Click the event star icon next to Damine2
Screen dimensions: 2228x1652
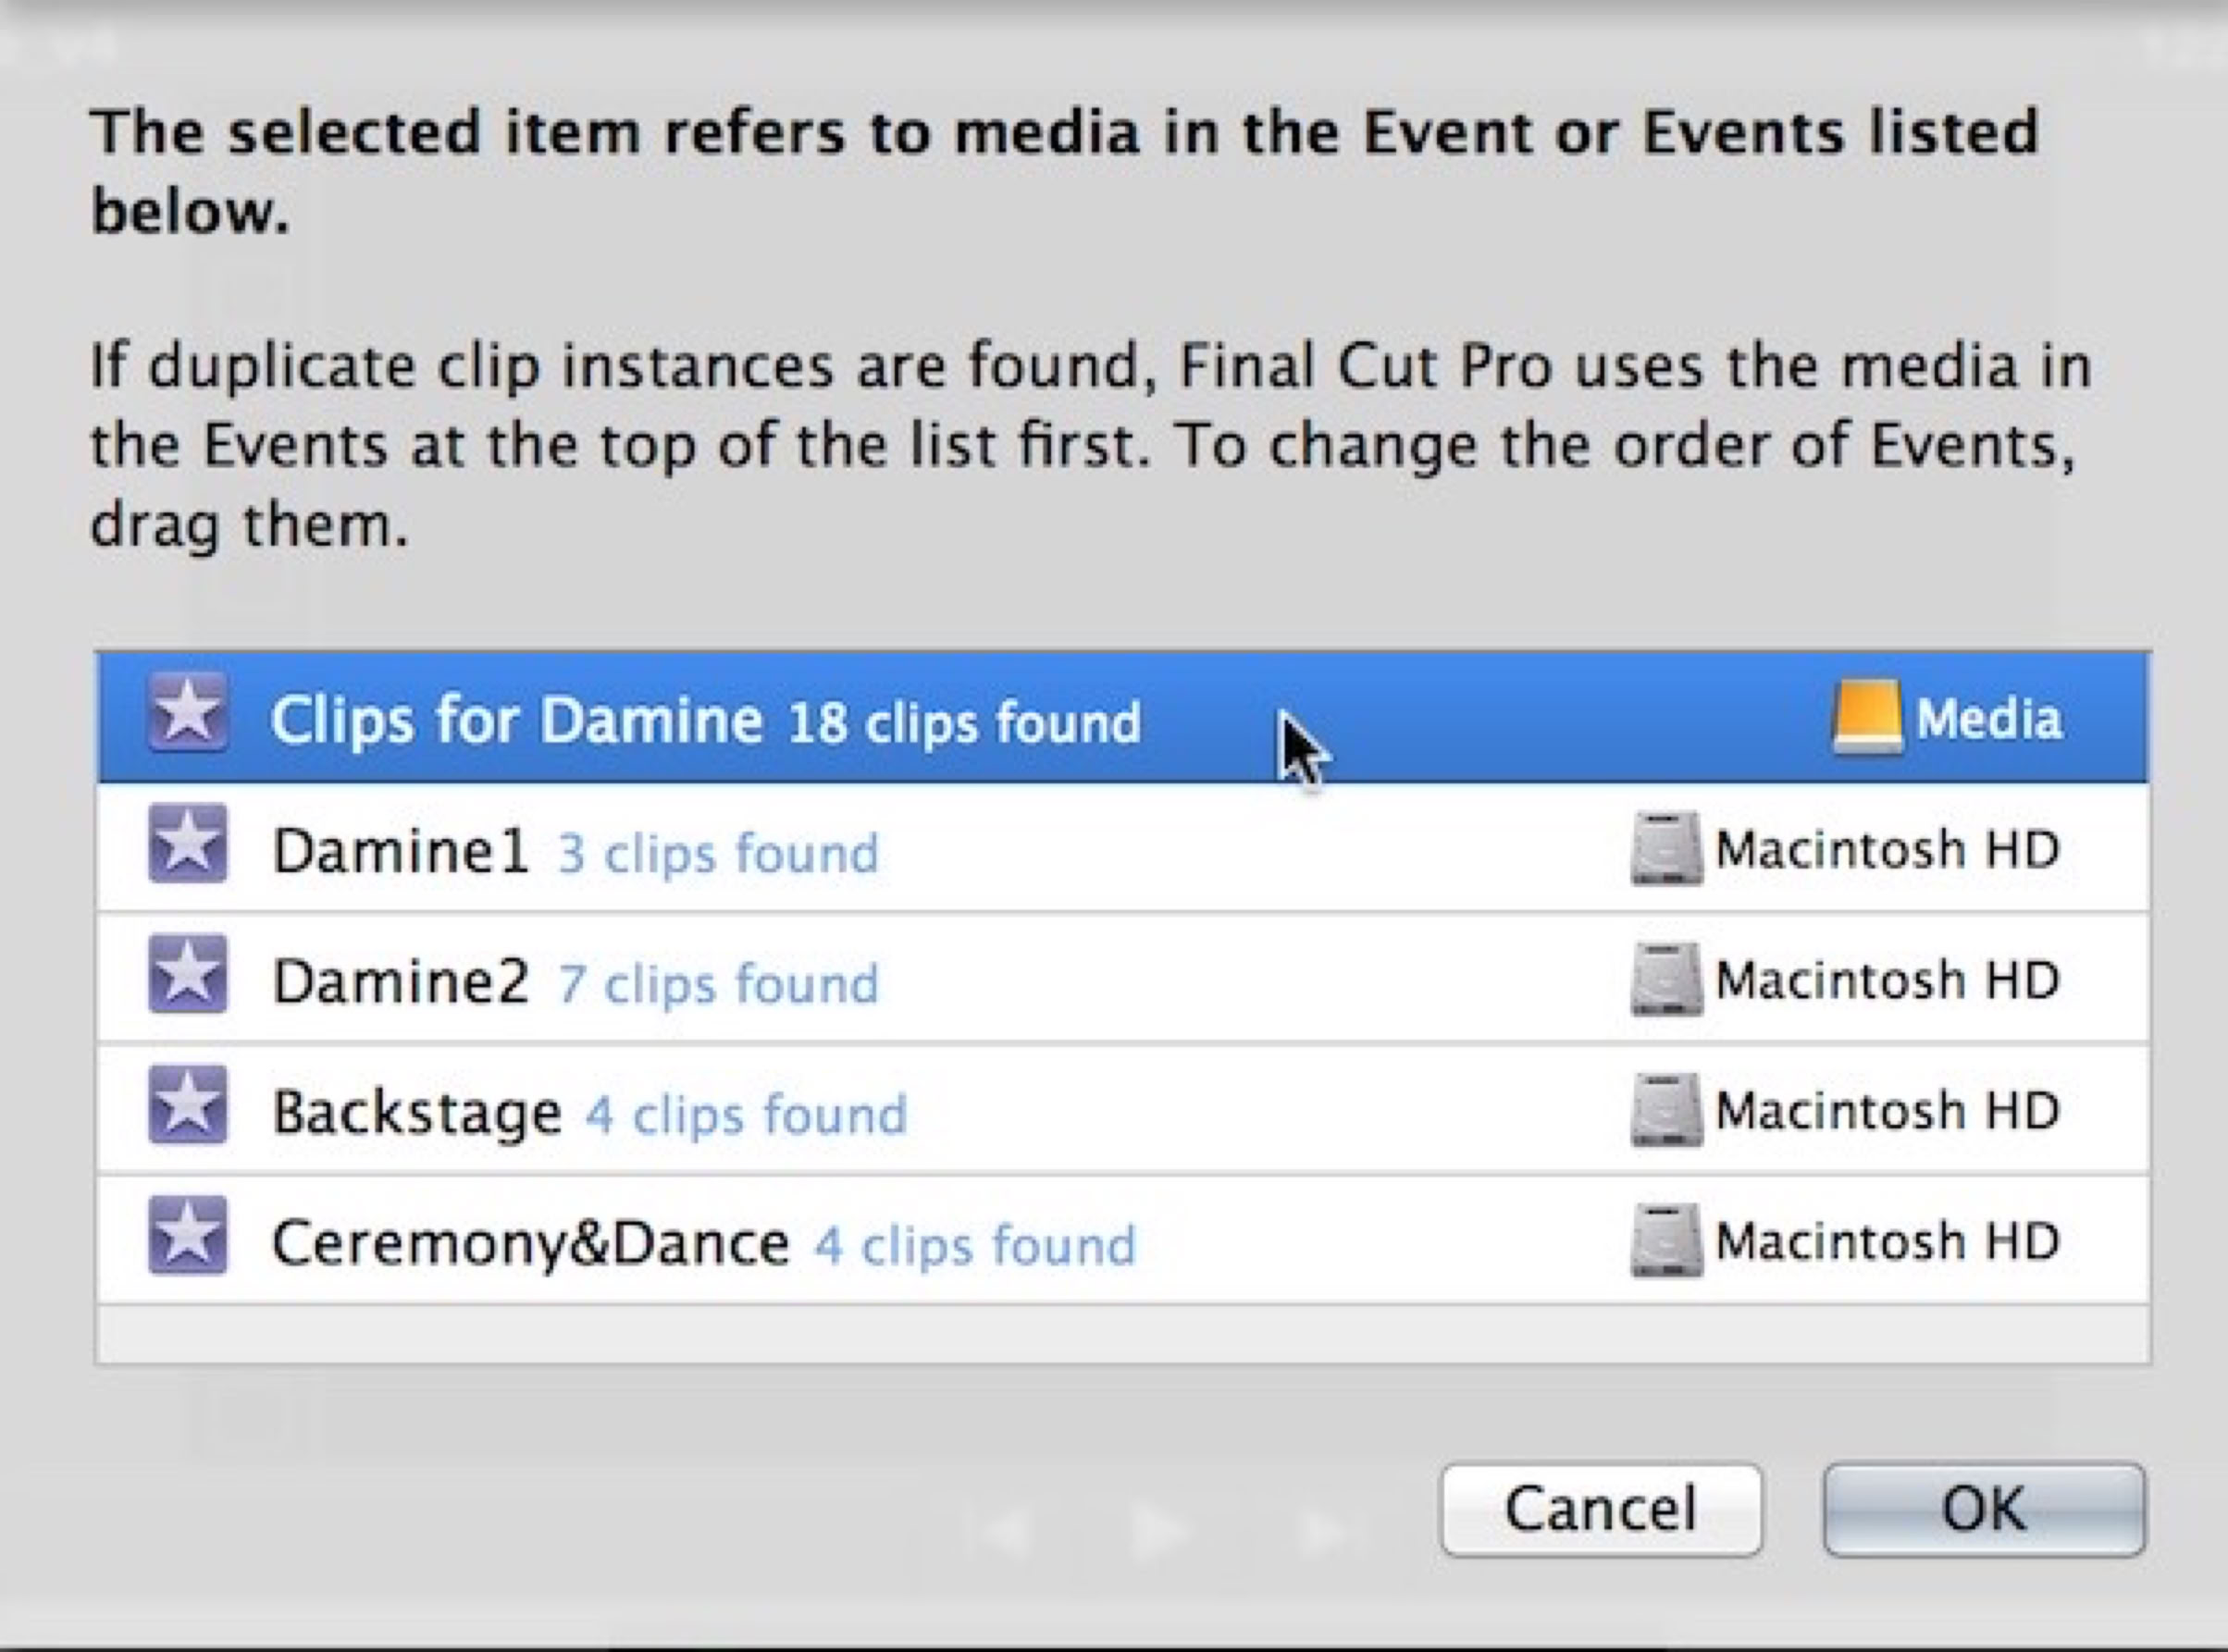(x=187, y=975)
